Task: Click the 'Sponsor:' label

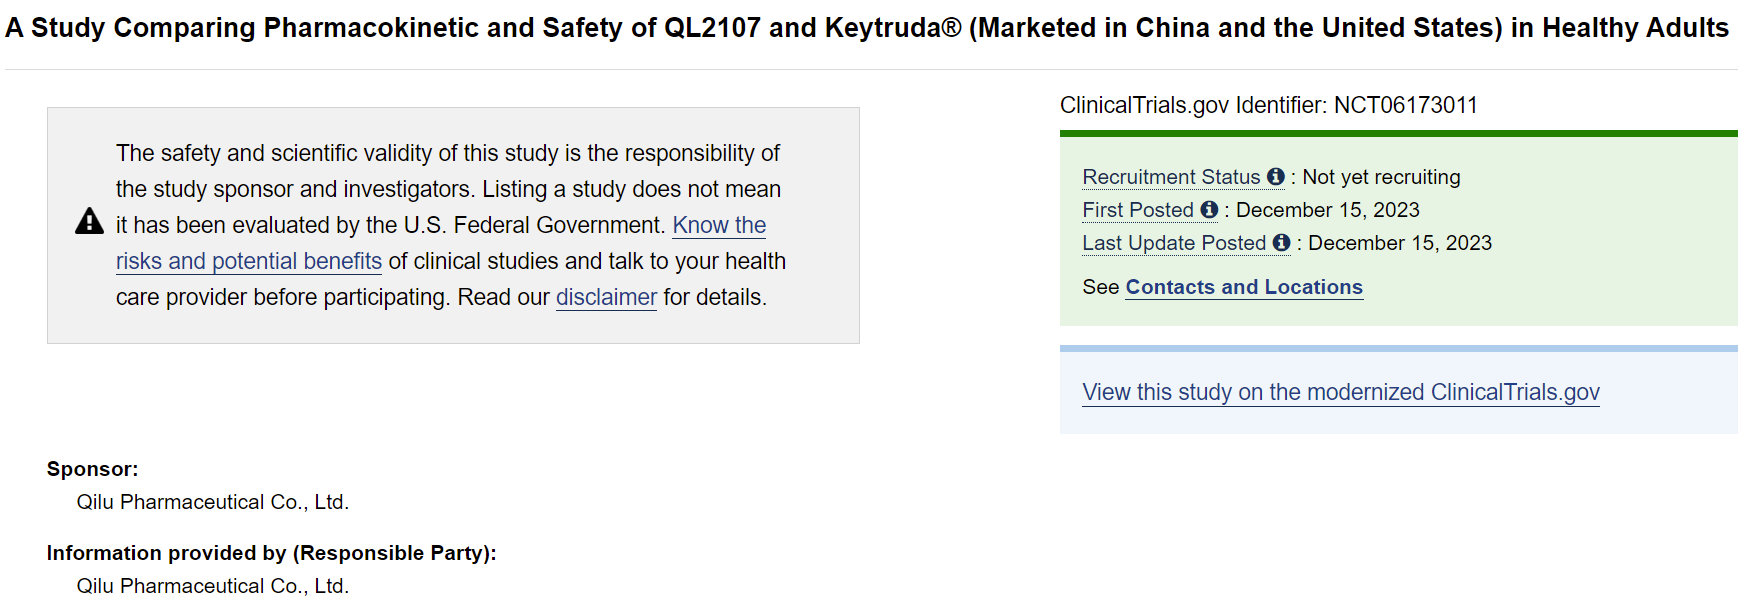Action: point(92,469)
